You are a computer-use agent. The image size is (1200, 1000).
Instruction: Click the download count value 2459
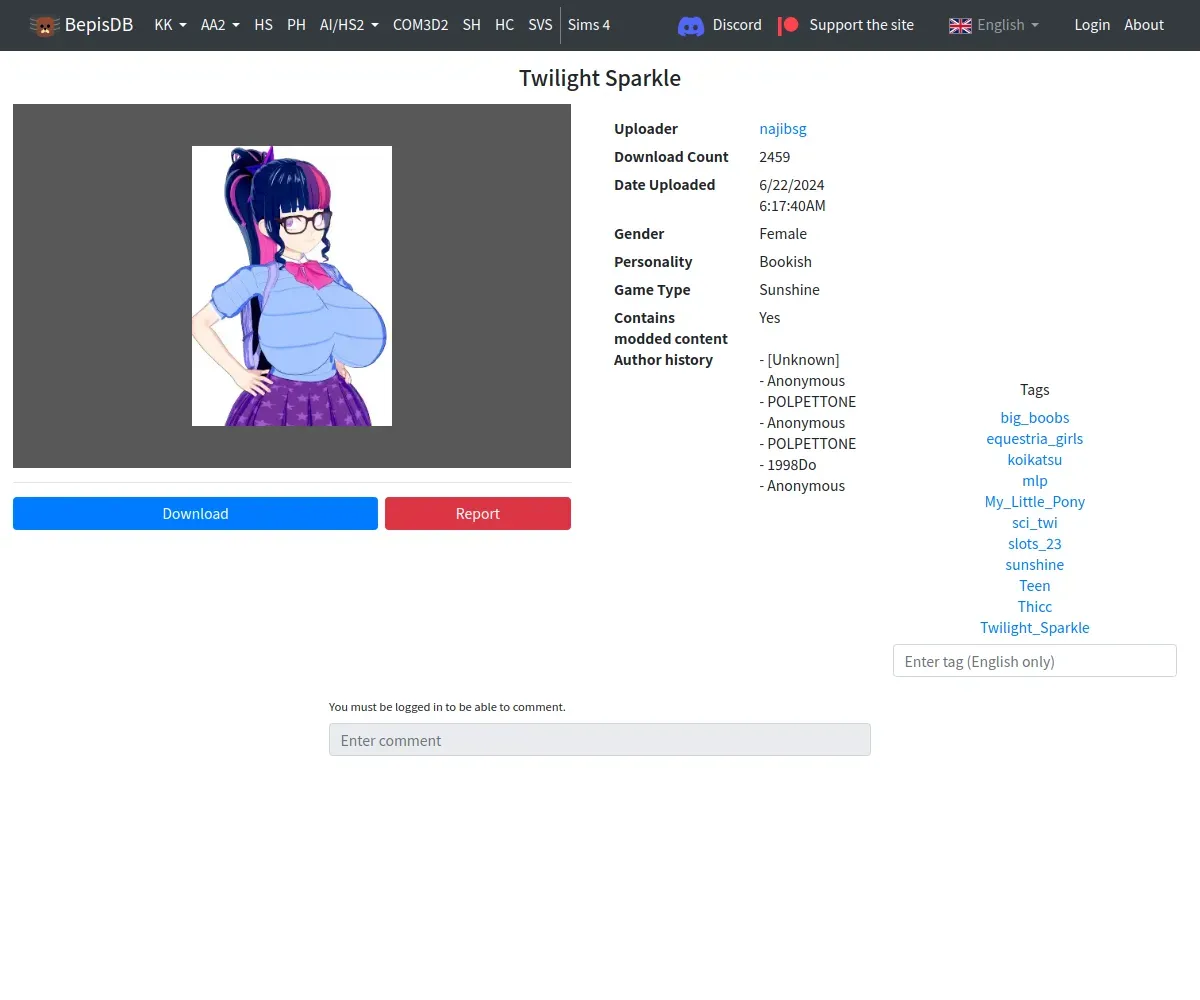click(775, 157)
